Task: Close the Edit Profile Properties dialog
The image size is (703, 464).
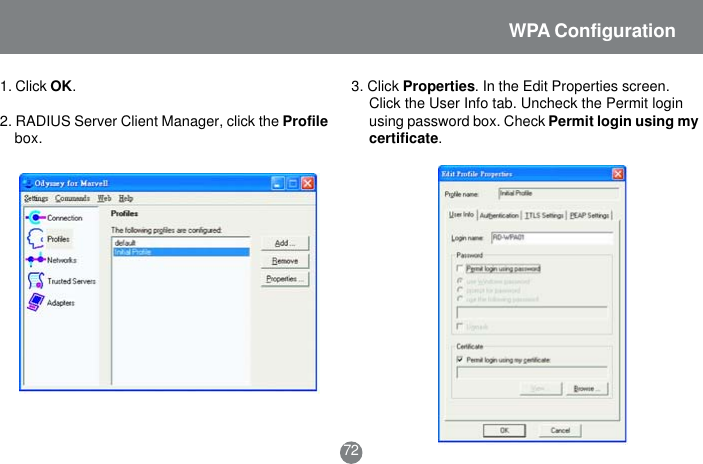Action: (x=618, y=173)
